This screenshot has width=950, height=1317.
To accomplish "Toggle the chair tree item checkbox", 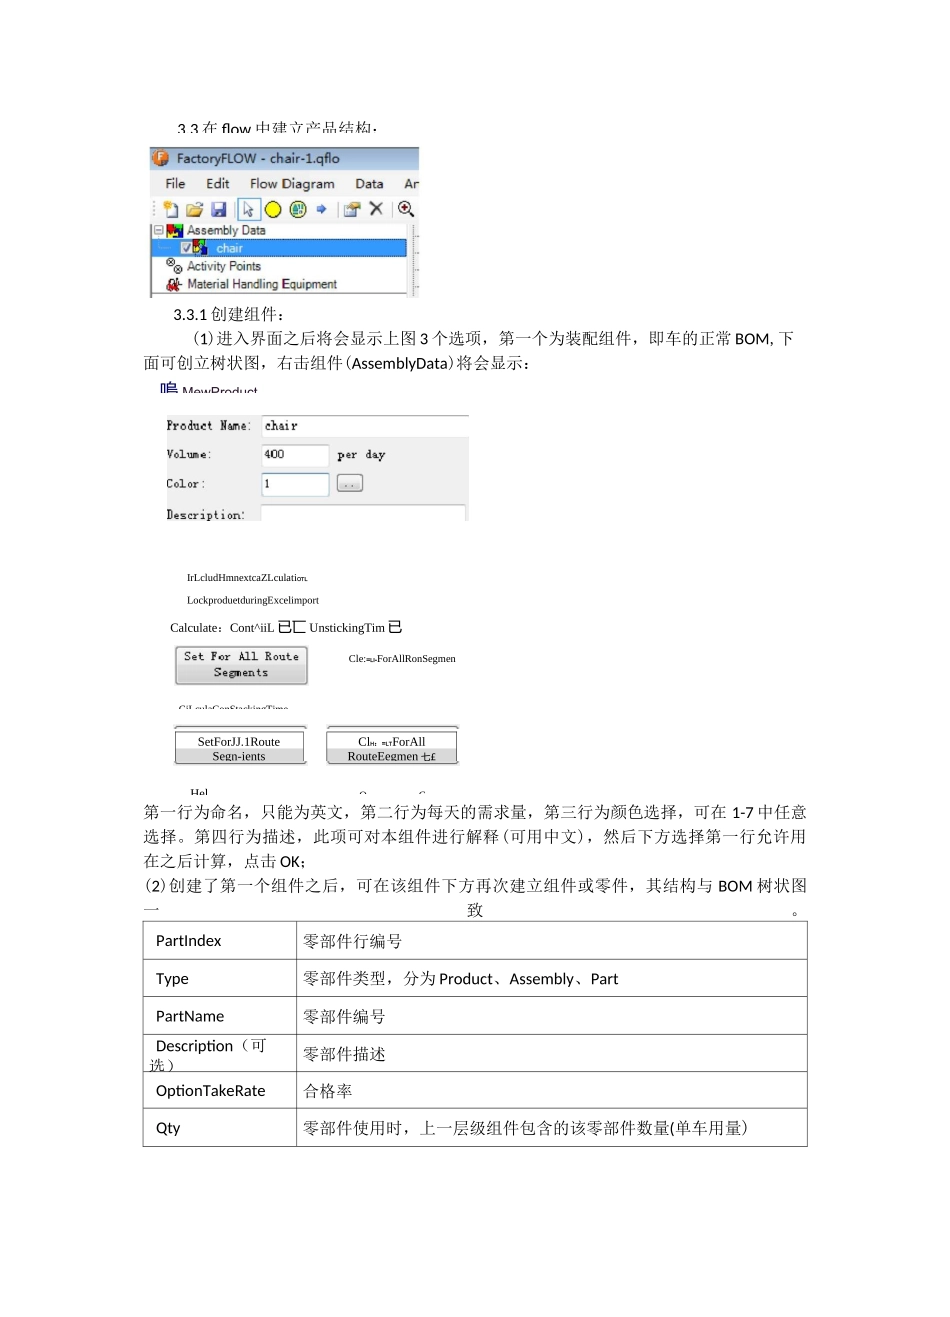I will click(x=186, y=248).
